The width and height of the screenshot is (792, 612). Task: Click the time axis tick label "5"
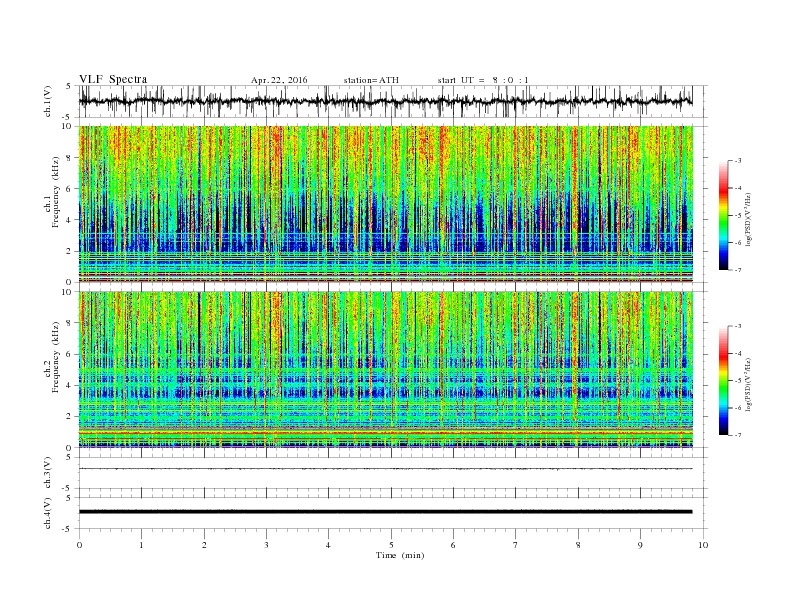click(391, 545)
